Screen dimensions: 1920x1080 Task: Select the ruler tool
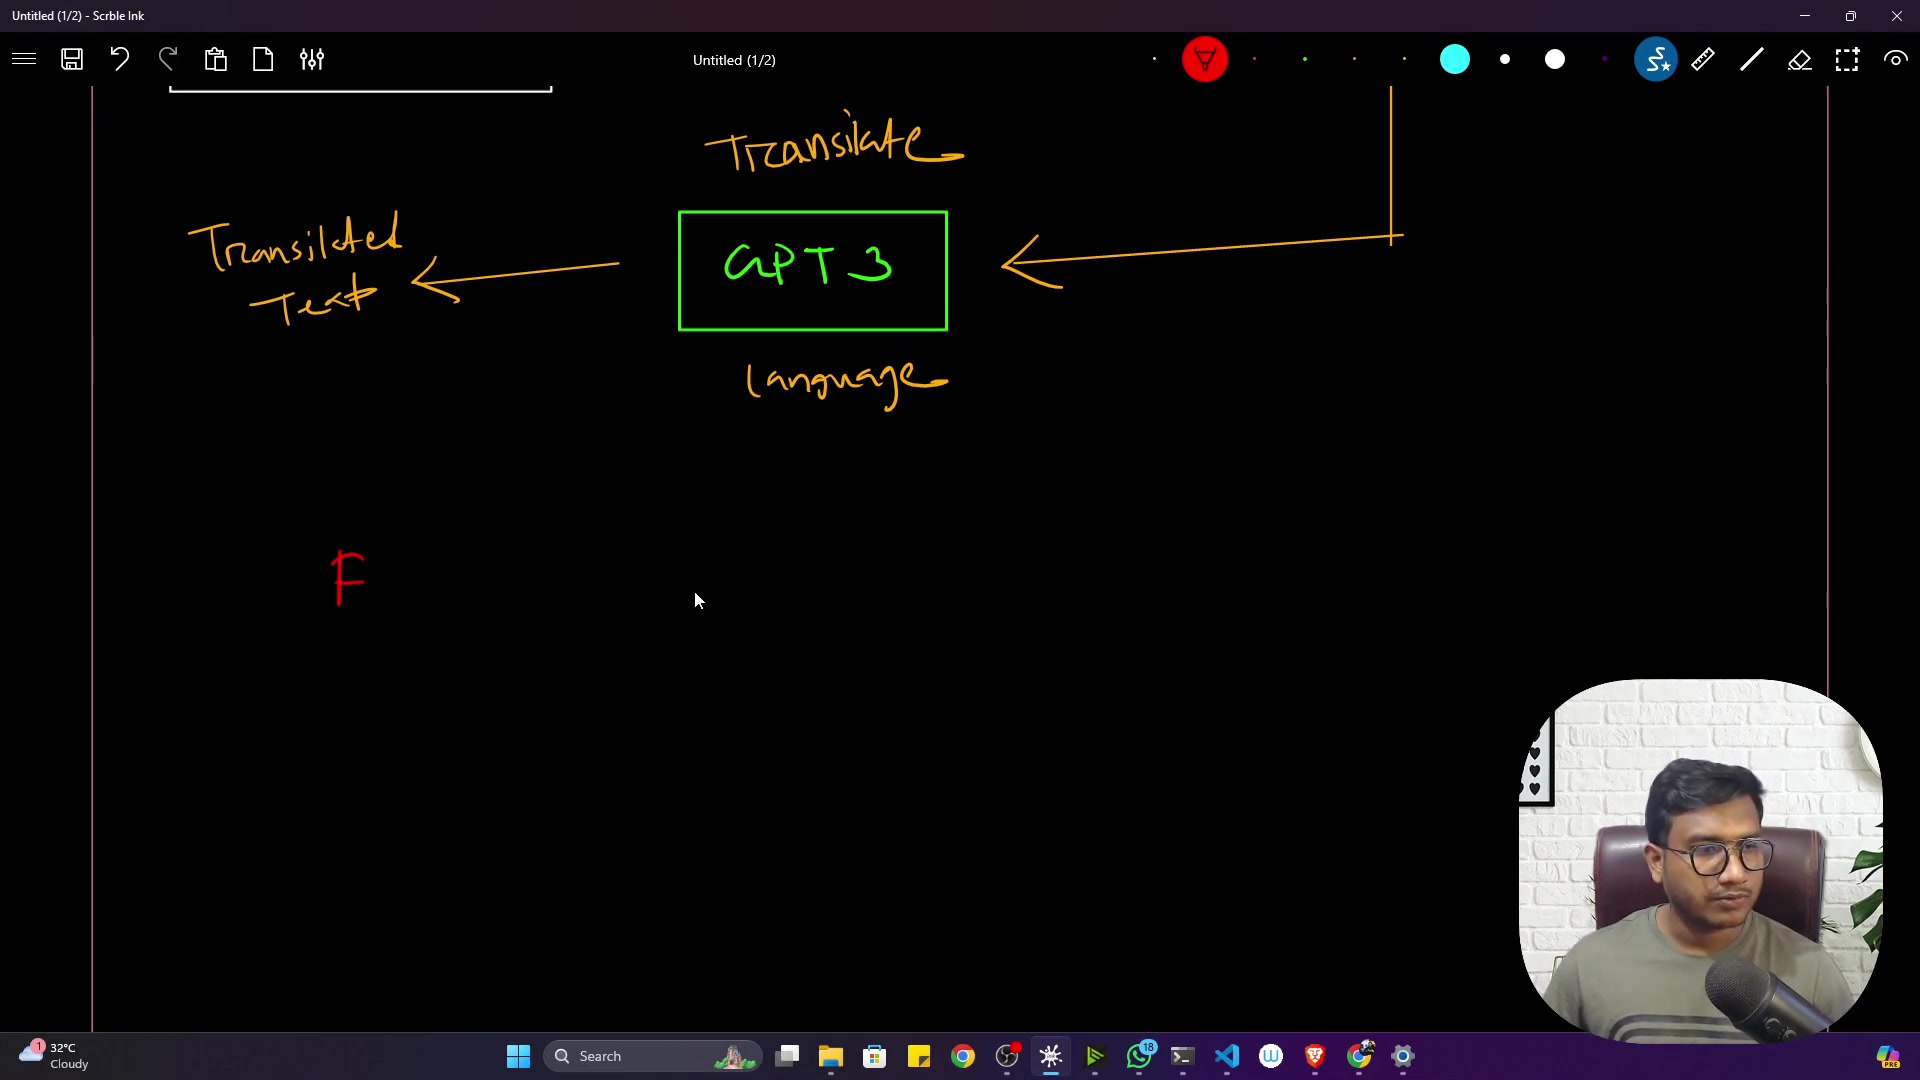tap(1703, 59)
